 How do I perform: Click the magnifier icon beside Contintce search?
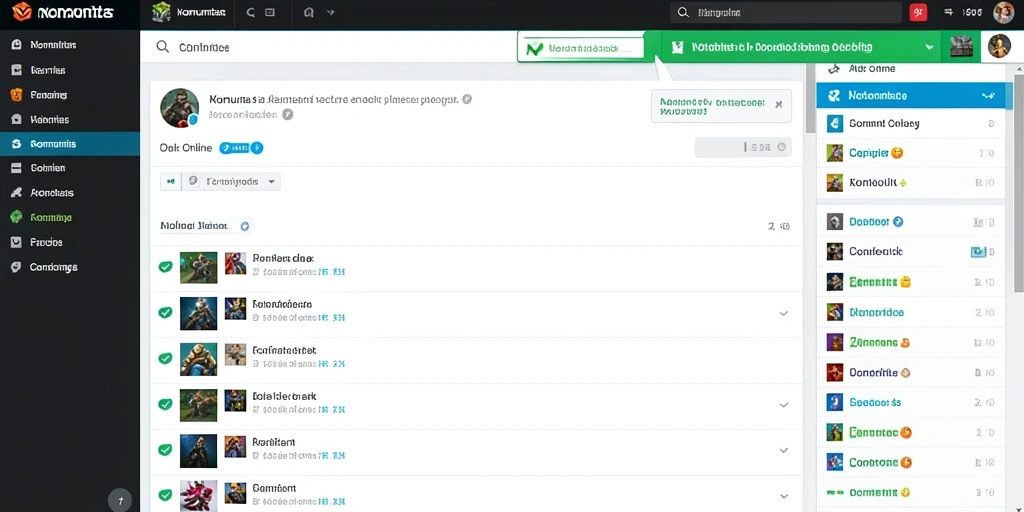(162, 47)
